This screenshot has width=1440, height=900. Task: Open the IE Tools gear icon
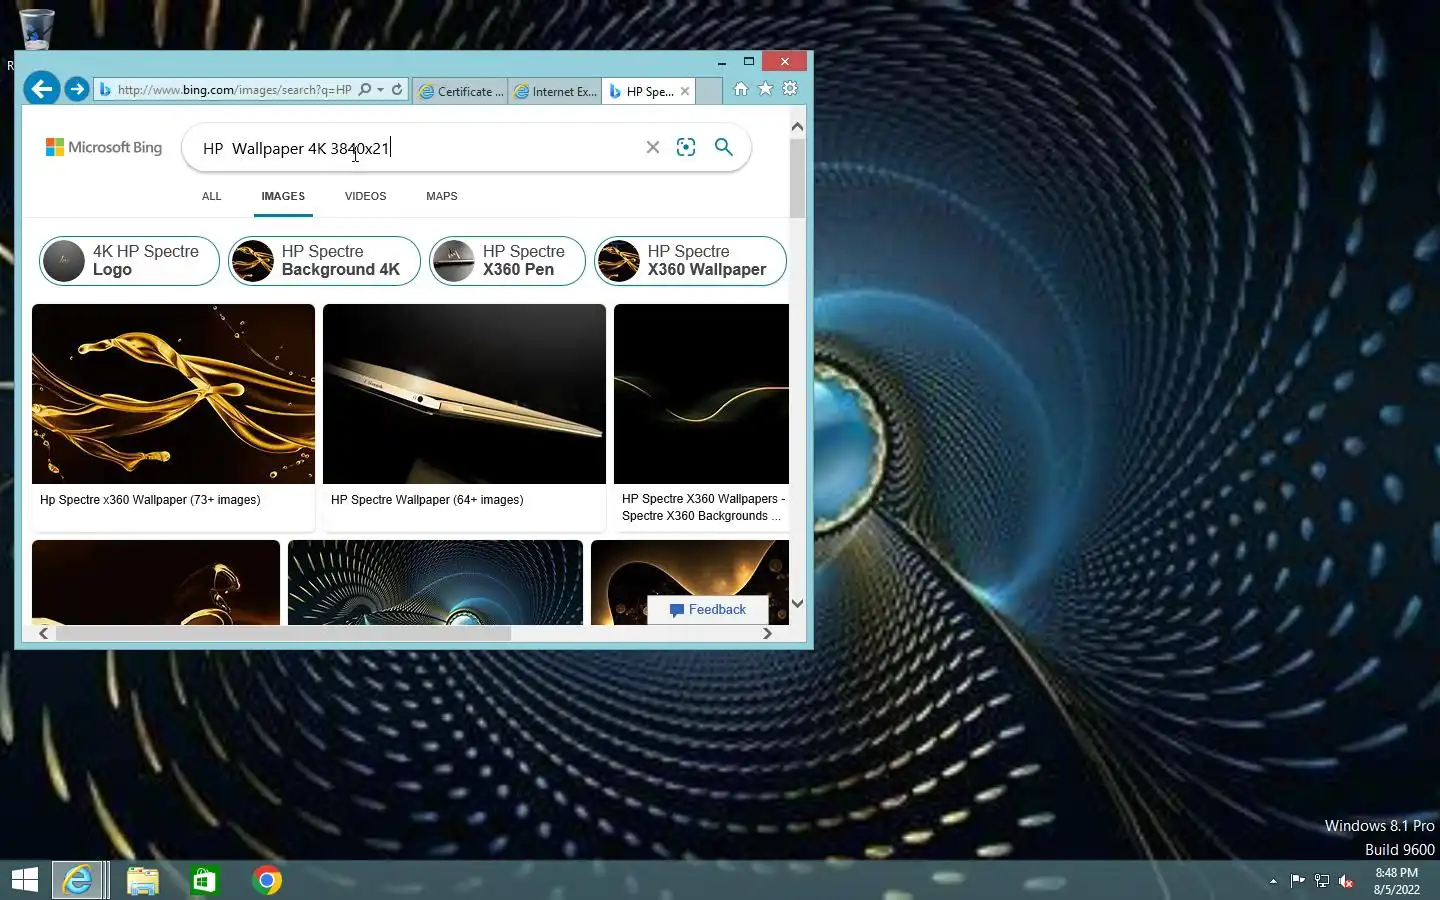click(790, 89)
